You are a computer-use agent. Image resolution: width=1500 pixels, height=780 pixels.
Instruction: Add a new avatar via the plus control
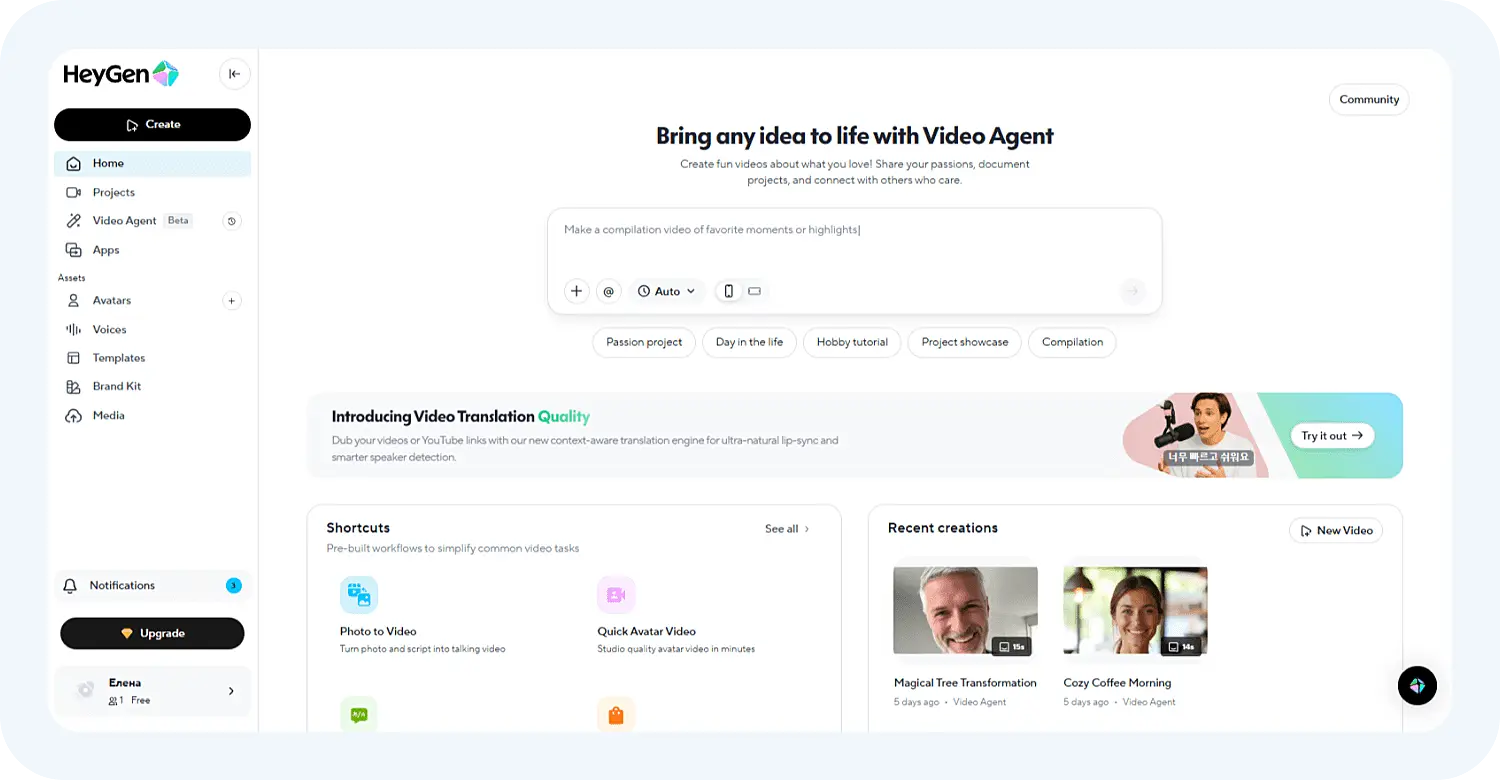231,300
